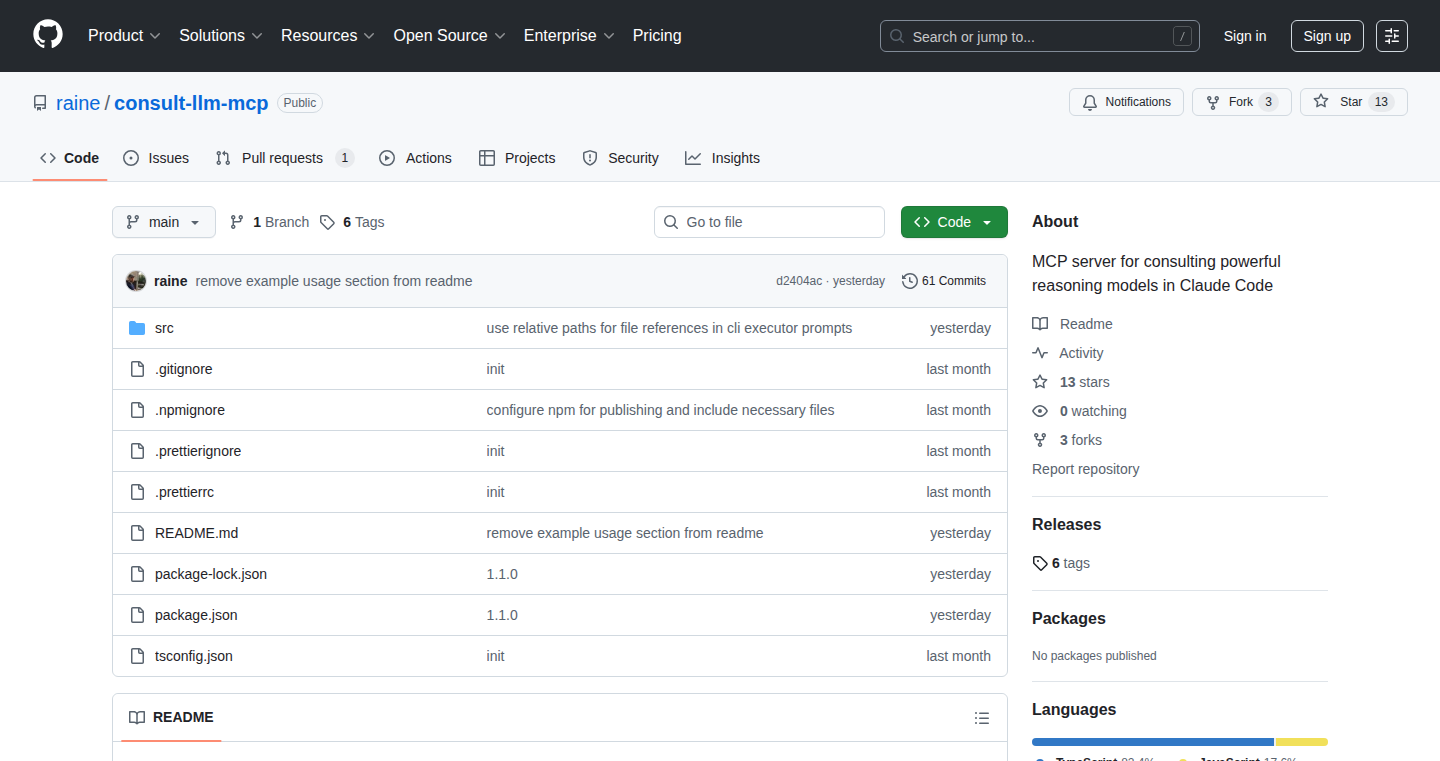The height and width of the screenshot is (761, 1440).
Task: Select the Code repository tab
Action: click(70, 158)
